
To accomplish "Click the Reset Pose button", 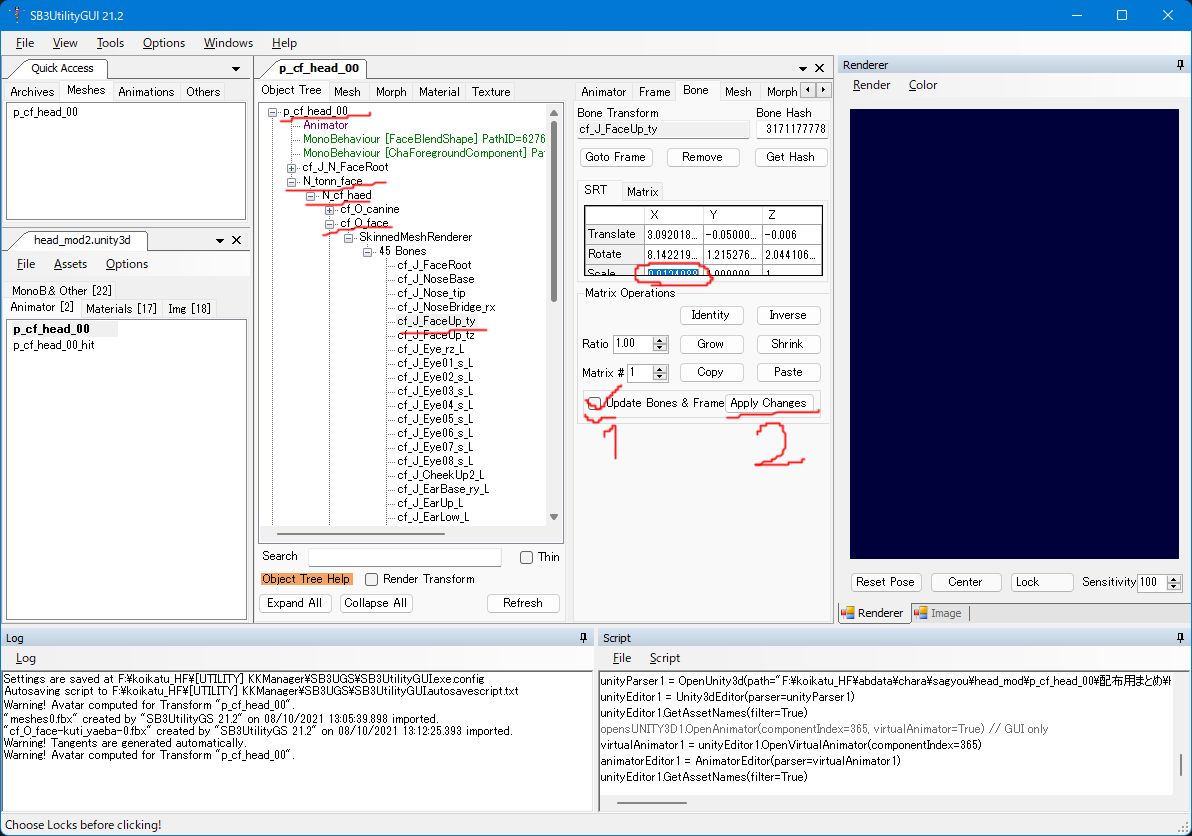I will click(886, 582).
